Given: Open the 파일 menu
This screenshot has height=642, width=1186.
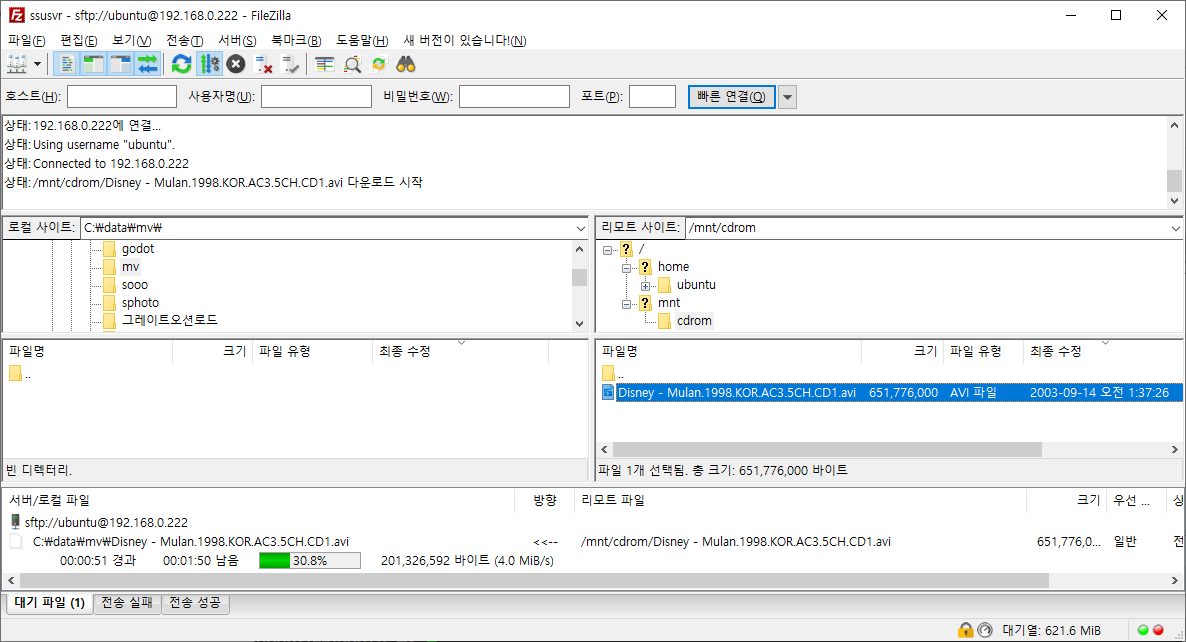Looking at the screenshot, I should 26,40.
